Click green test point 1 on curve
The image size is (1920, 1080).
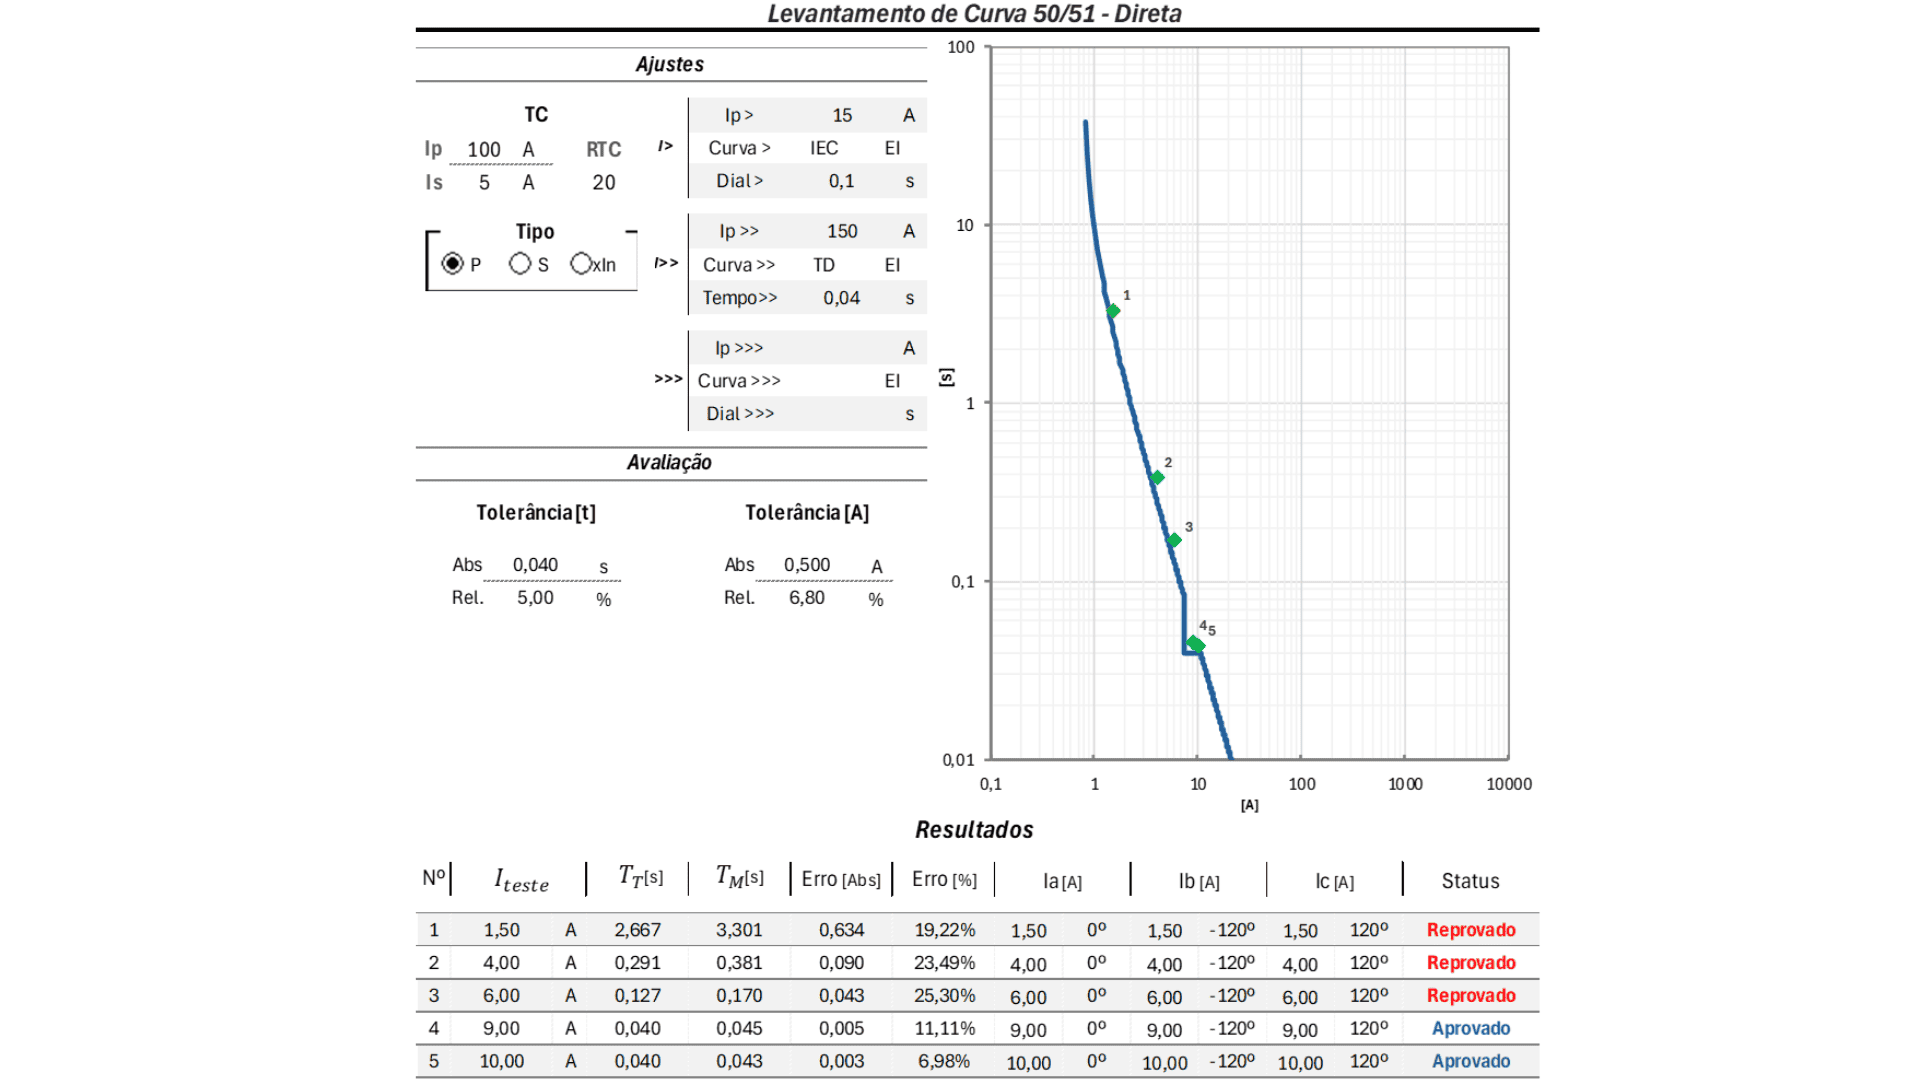point(1113,311)
